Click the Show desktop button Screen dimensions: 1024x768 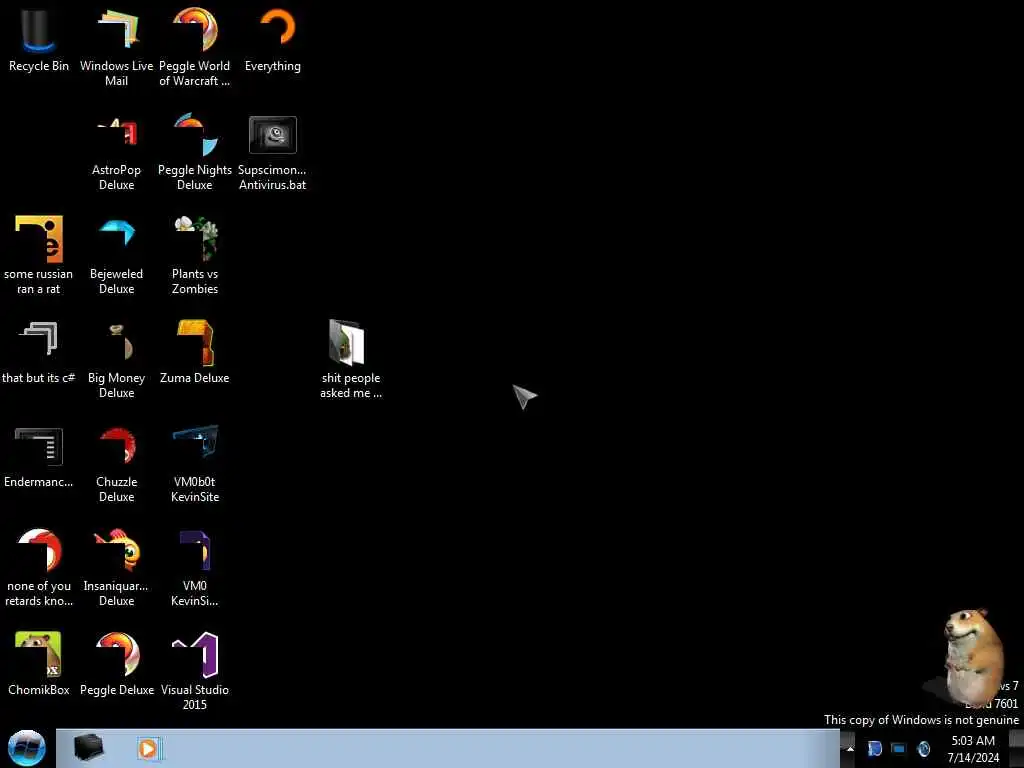pyautogui.click(x=1016, y=748)
